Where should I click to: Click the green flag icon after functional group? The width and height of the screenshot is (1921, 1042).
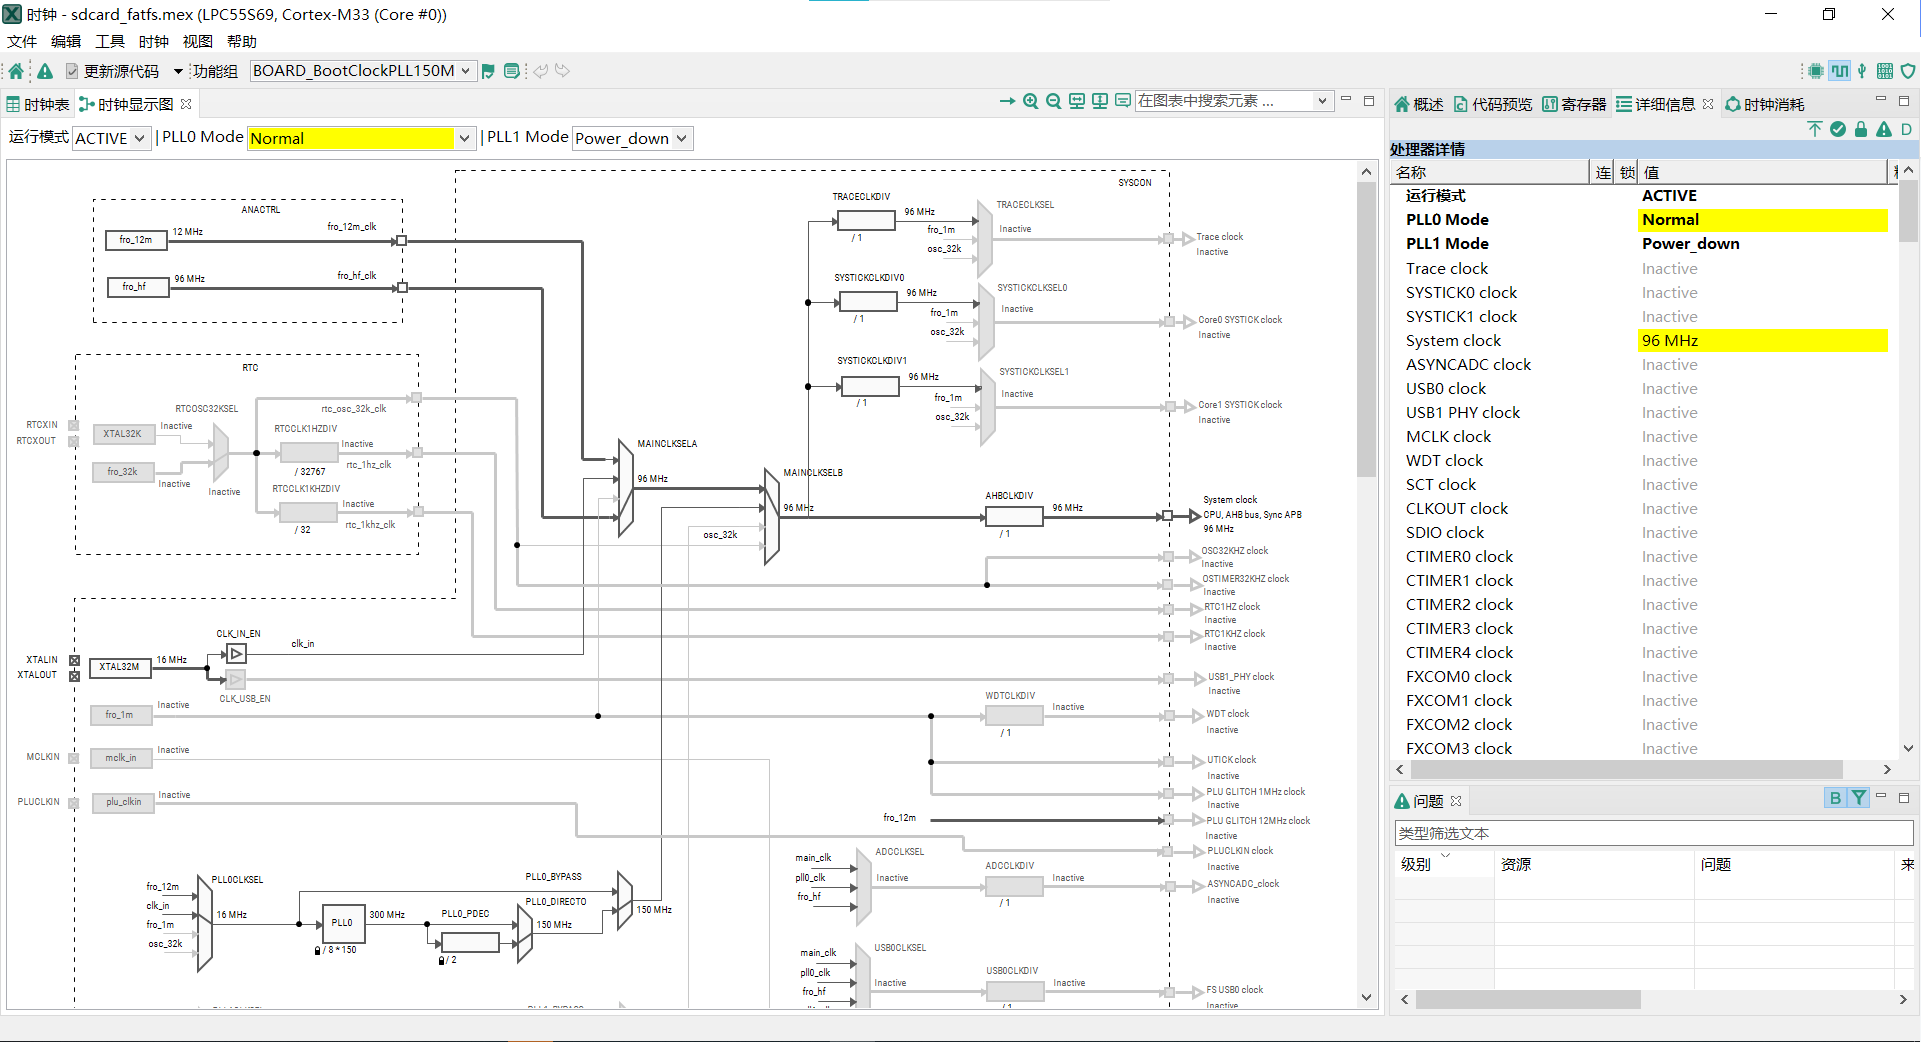click(x=488, y=71)
